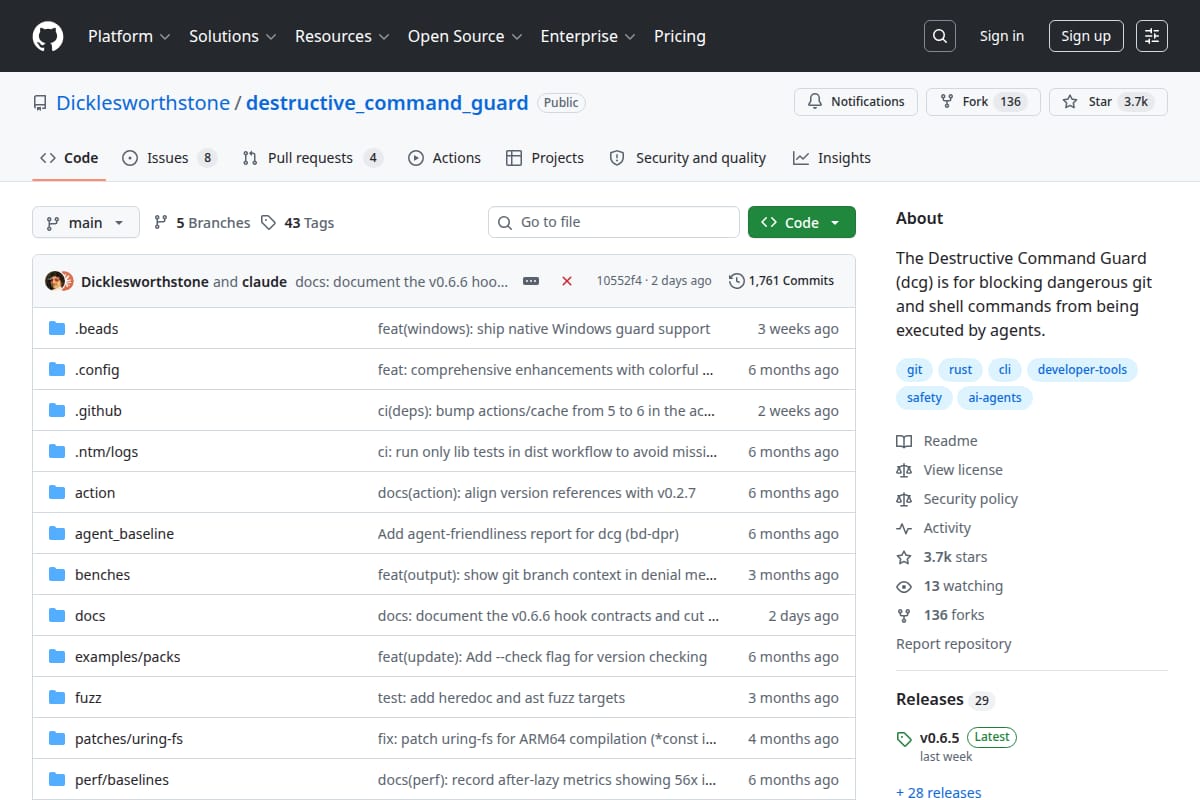The width and height of the screenshot is (1200, 800).
Task: Open the commit message ellipsis icon
Action: (x=531, y=281)
